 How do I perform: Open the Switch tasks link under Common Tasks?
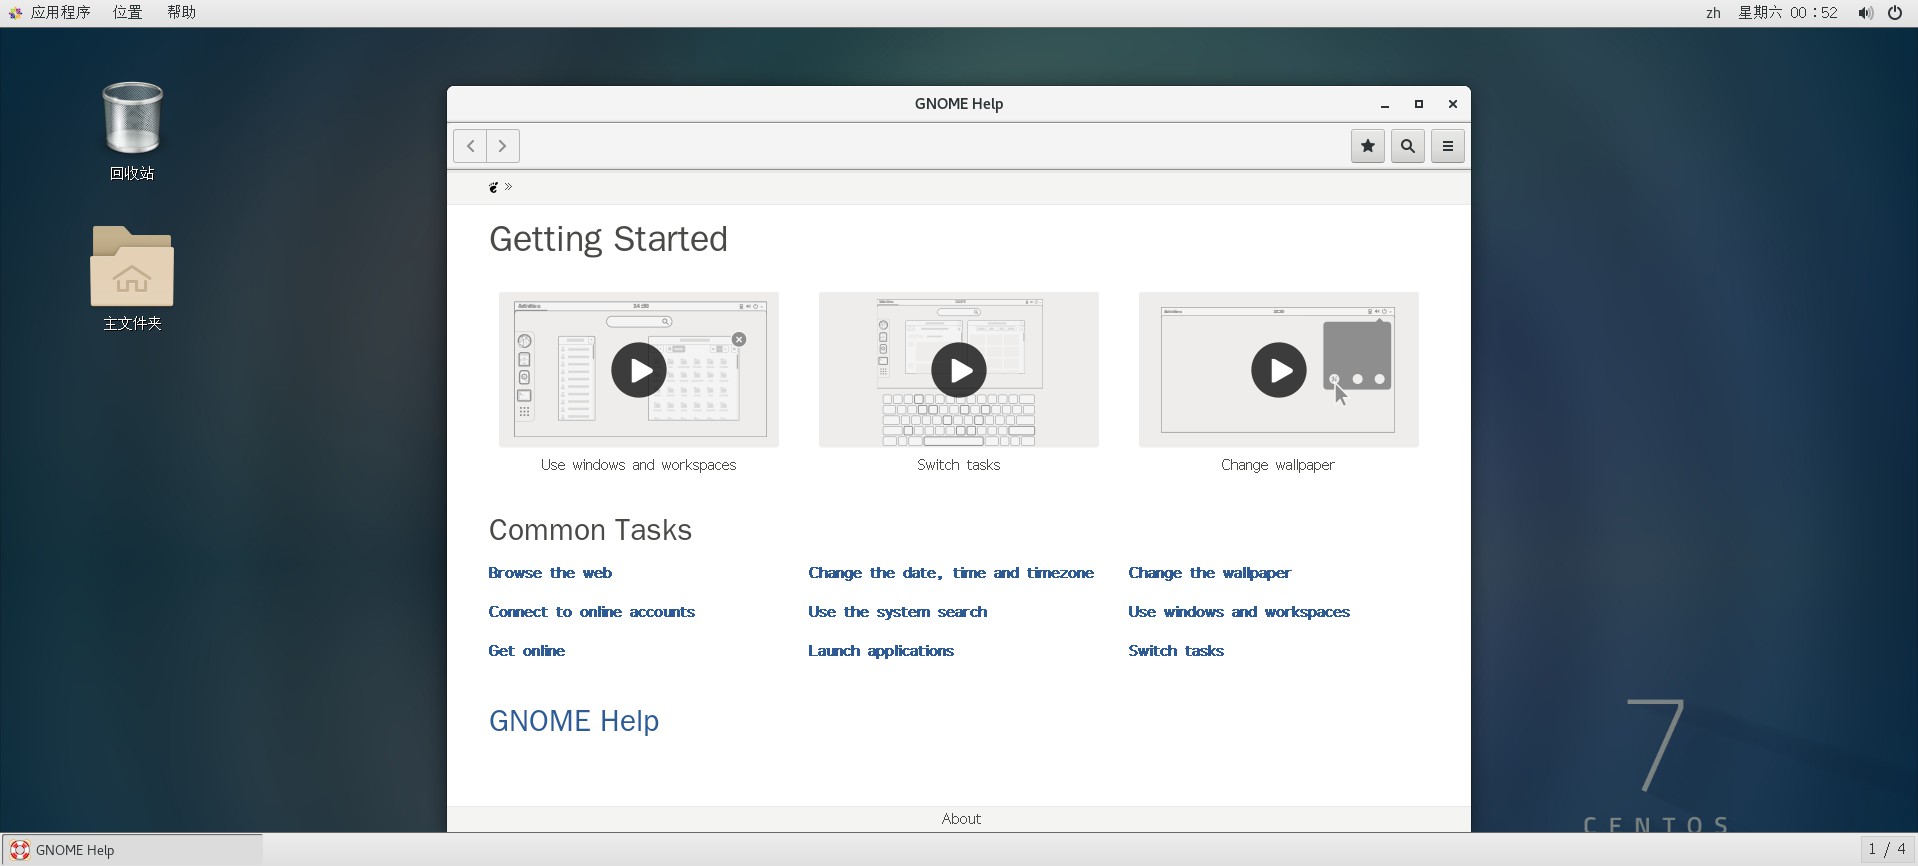pos(1176,651)
